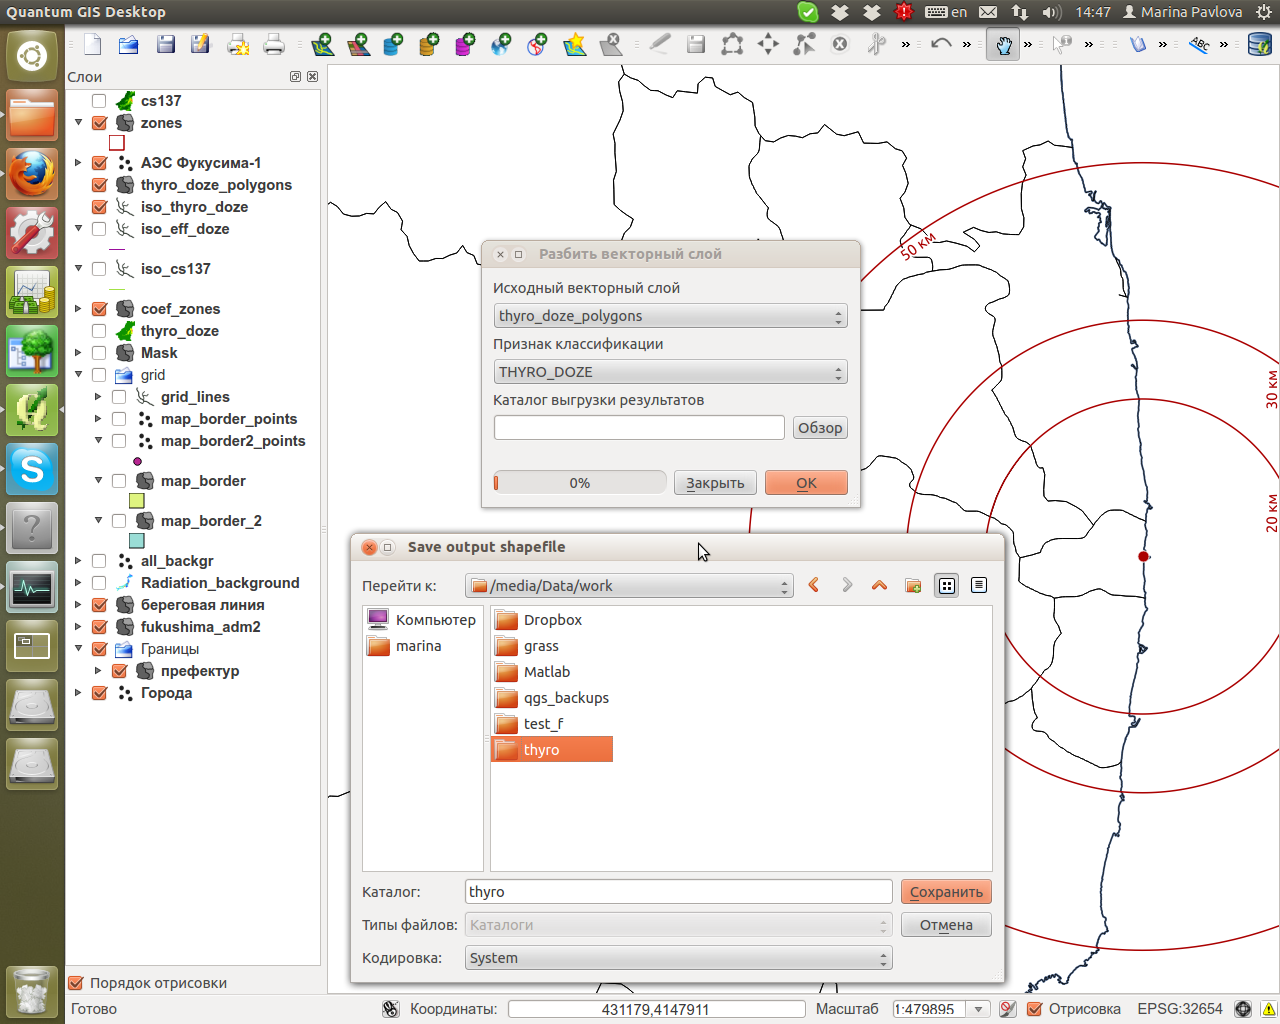This screenshot has height=1024, width=1280.
Task: Open the source vector layer dropdown
Action: click(x=670, y=316)
